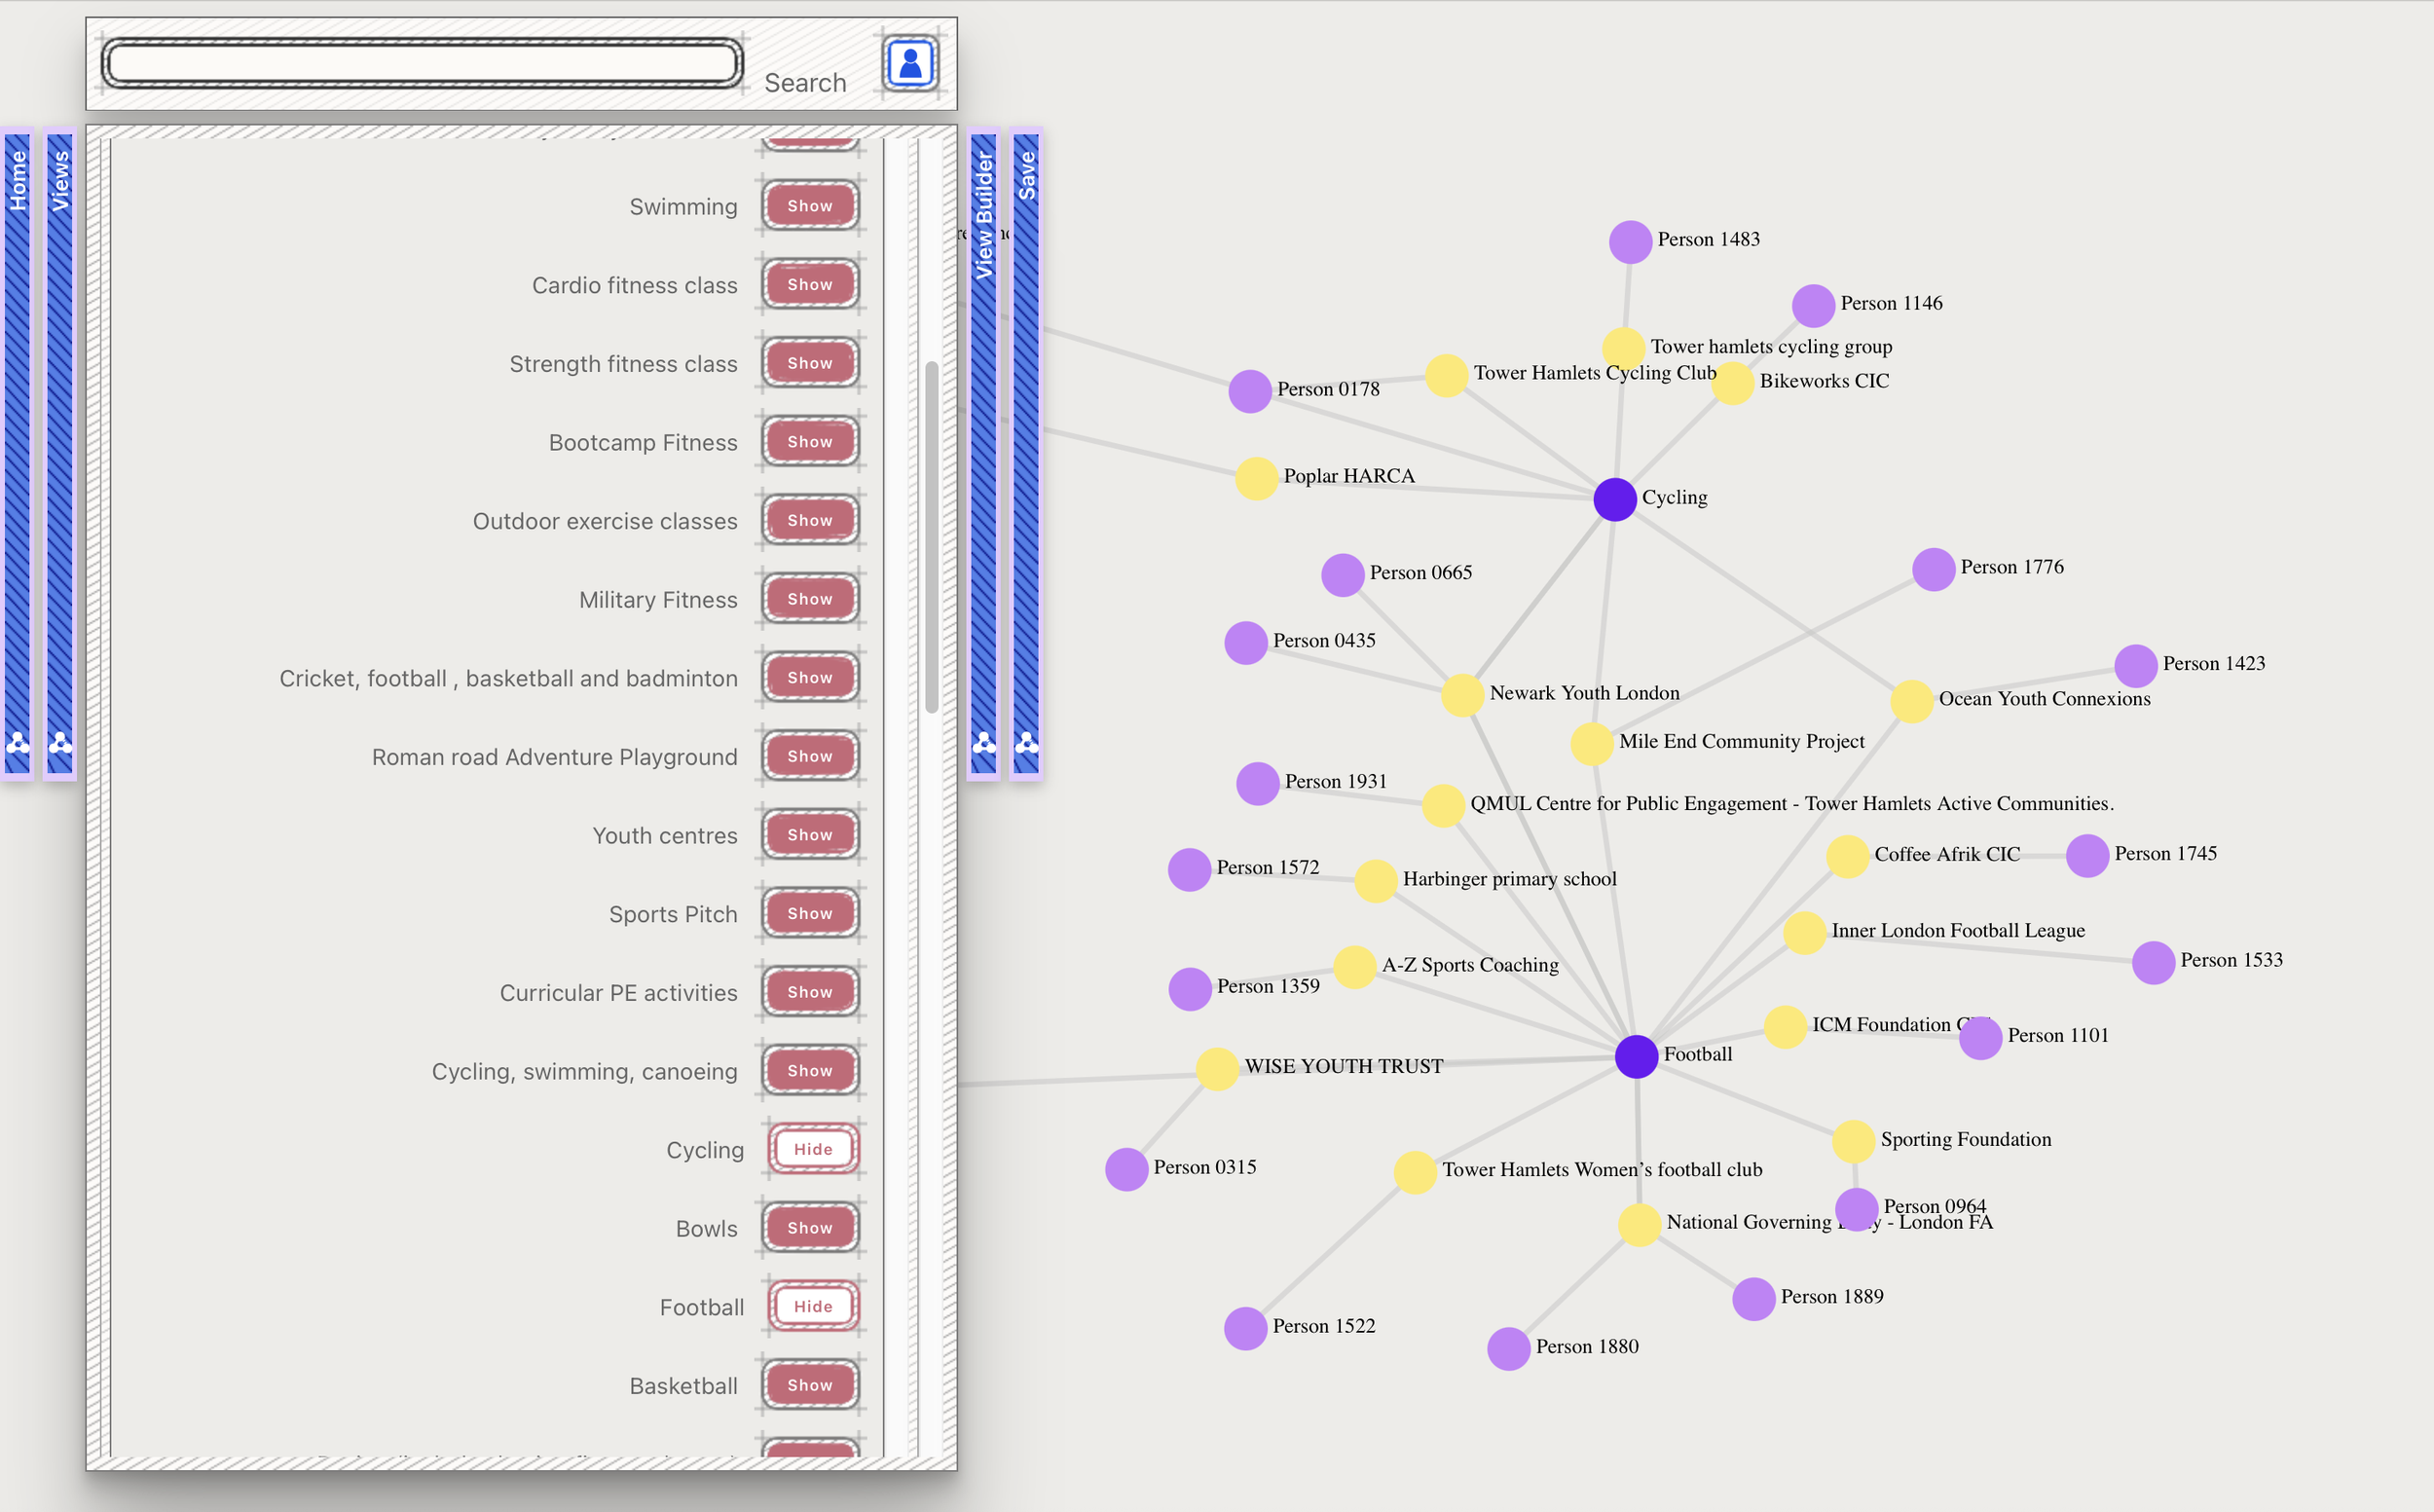Viewport: 2434px width, 1512px height.
Task: Click the Ocean Youth Connexions node
Action: [1910, 701]
